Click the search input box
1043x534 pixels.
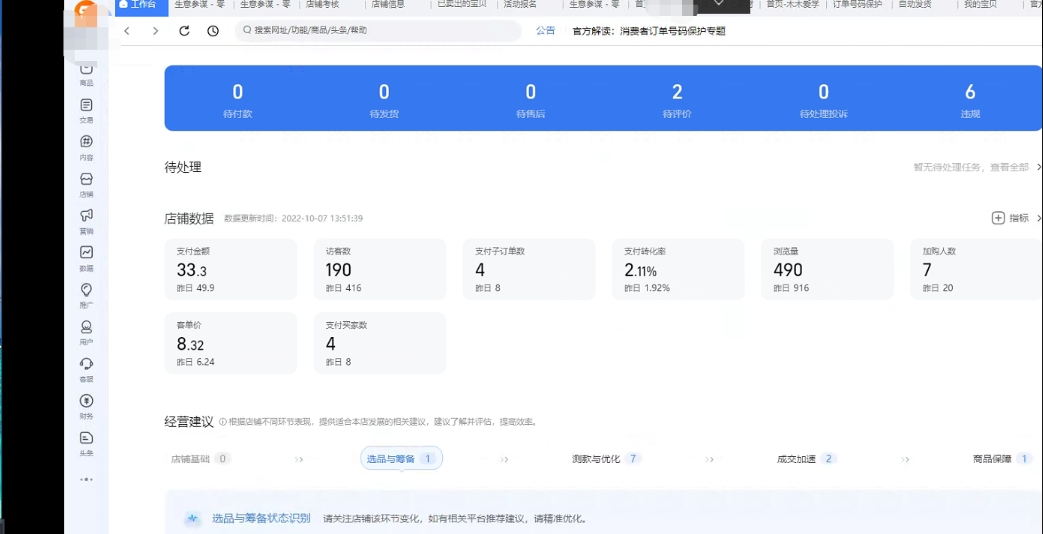click(x=380, y=31)
